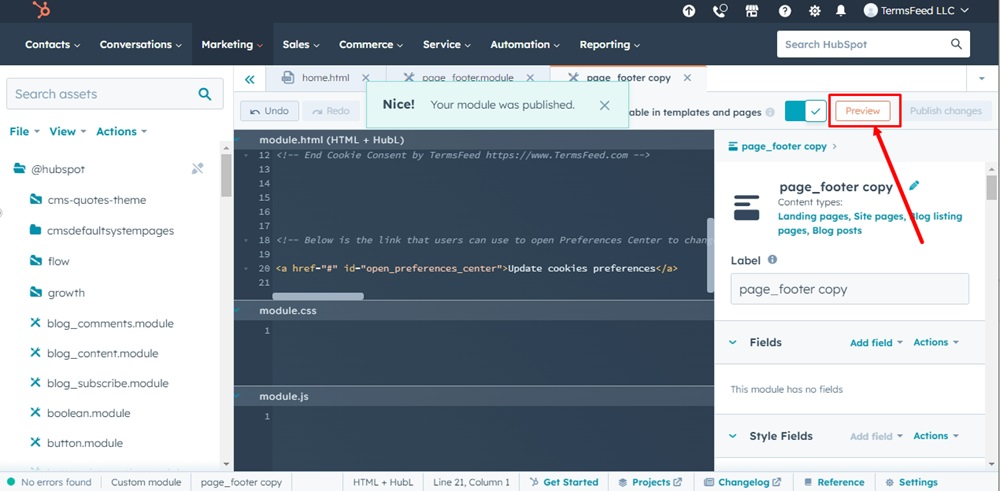
Task: Click the Search assets magnifier icon
Action: [x=205, y=94]
